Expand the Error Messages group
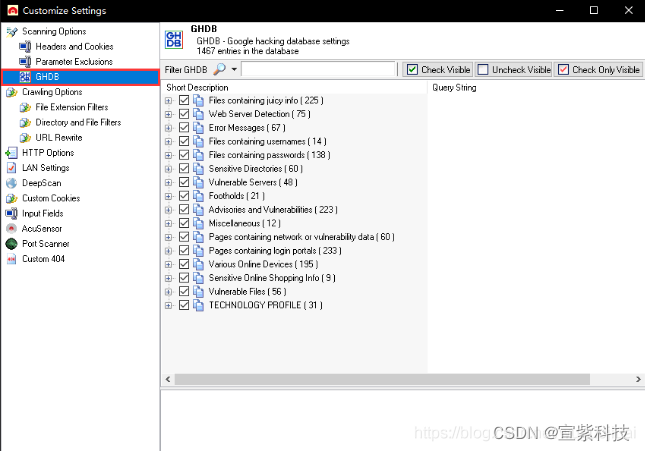The image size is (645, 451). click(168, 128)
